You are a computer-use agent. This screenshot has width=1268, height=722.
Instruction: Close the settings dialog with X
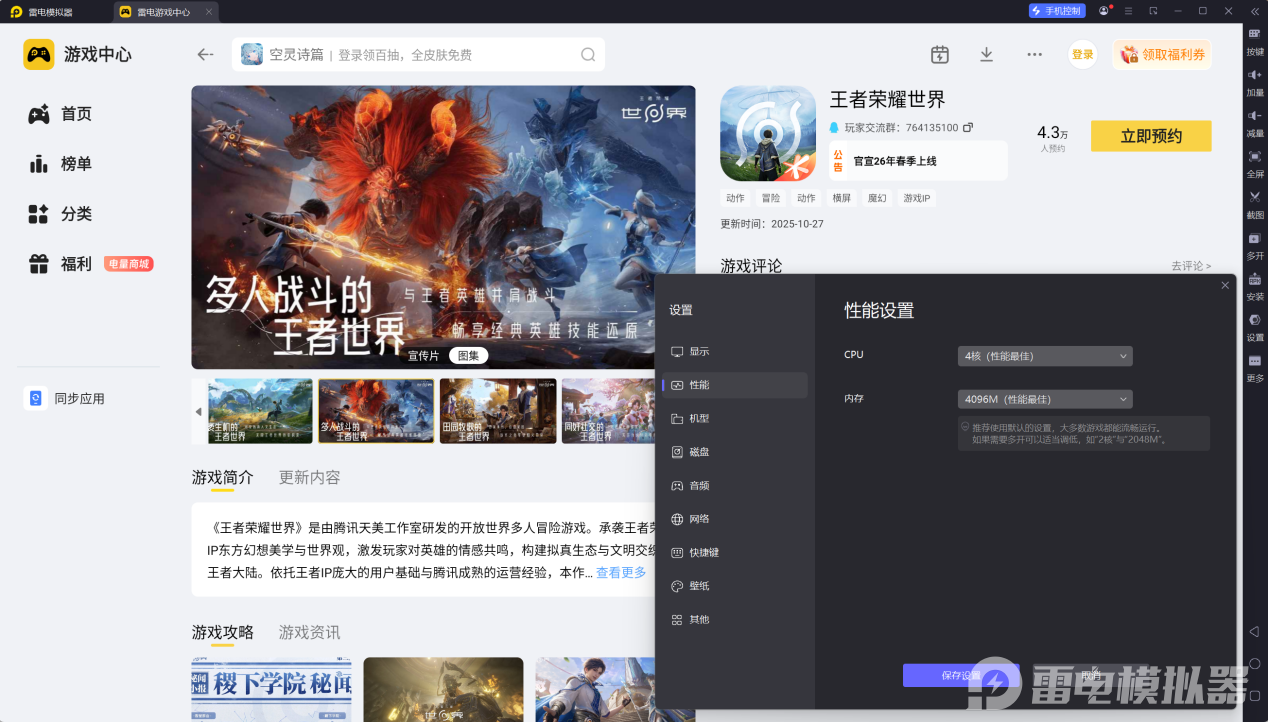coord(1225,286)
